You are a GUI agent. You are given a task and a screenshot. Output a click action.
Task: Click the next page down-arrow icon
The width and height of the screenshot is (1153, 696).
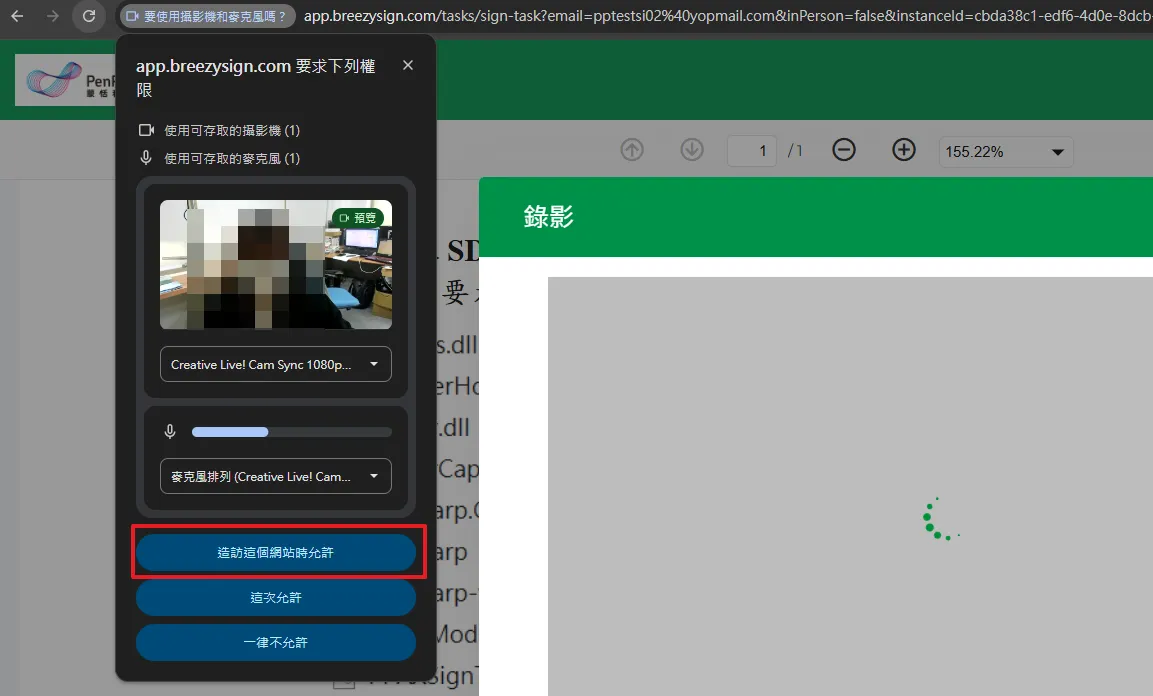[691, 150]
